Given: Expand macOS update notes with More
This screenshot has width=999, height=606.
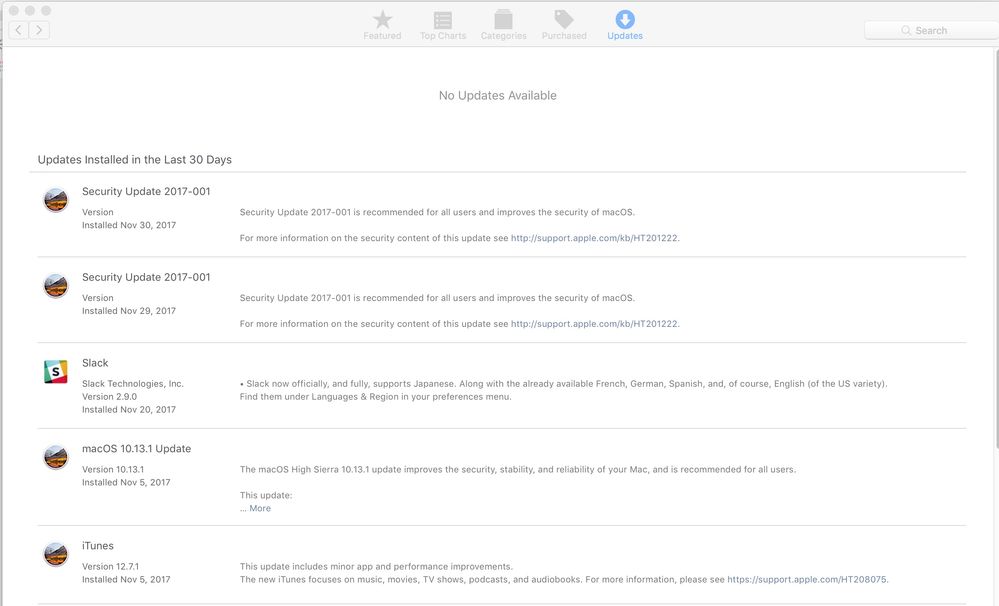Looking at the screenshot, I should click(x=259, y=508).
